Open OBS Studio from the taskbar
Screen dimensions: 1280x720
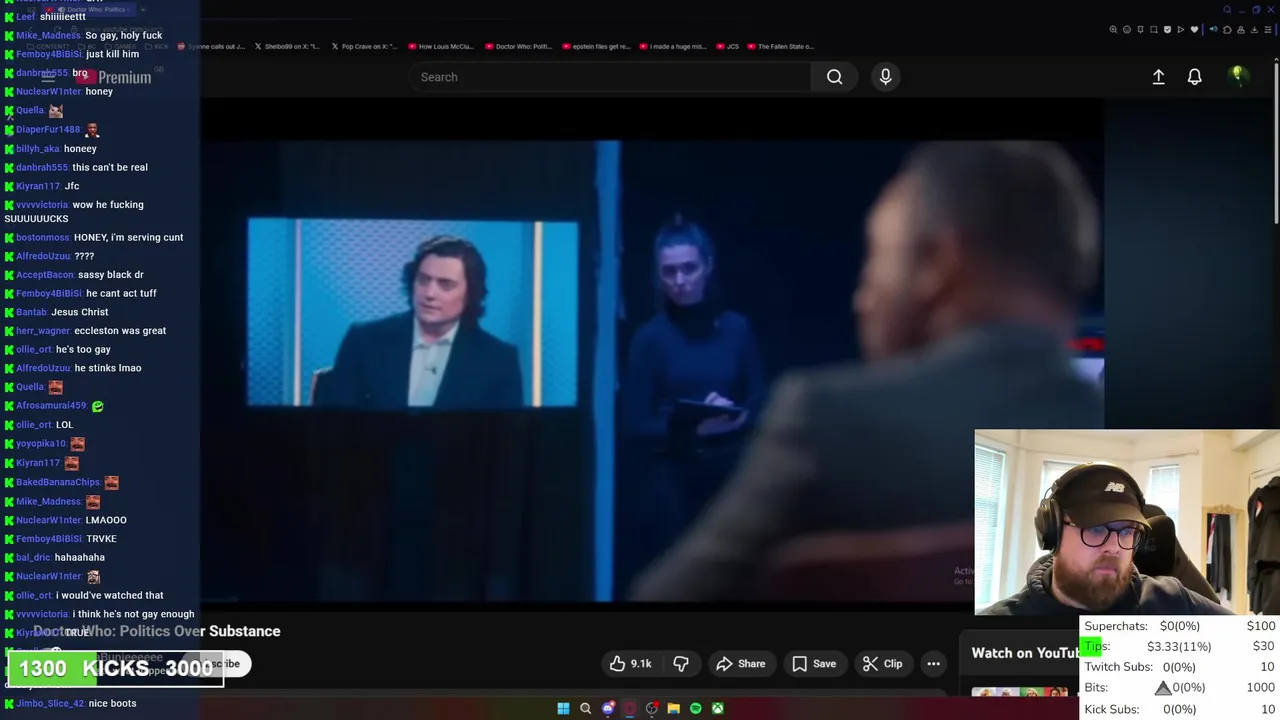pos(652,708)
